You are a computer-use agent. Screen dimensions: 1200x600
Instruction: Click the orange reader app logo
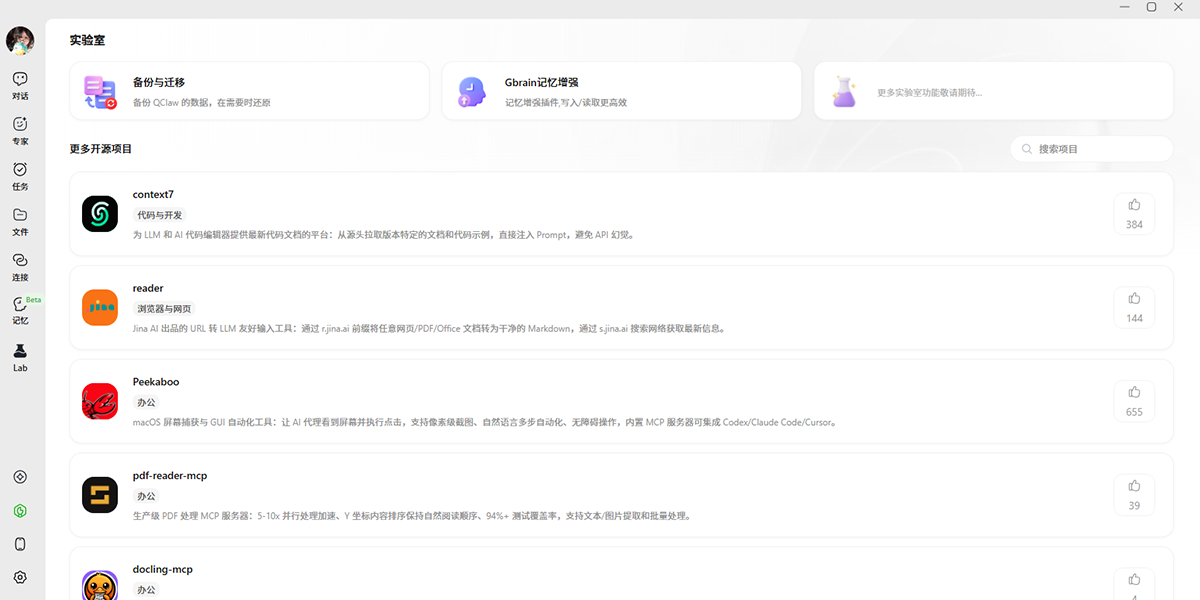[x=100, y=307]
